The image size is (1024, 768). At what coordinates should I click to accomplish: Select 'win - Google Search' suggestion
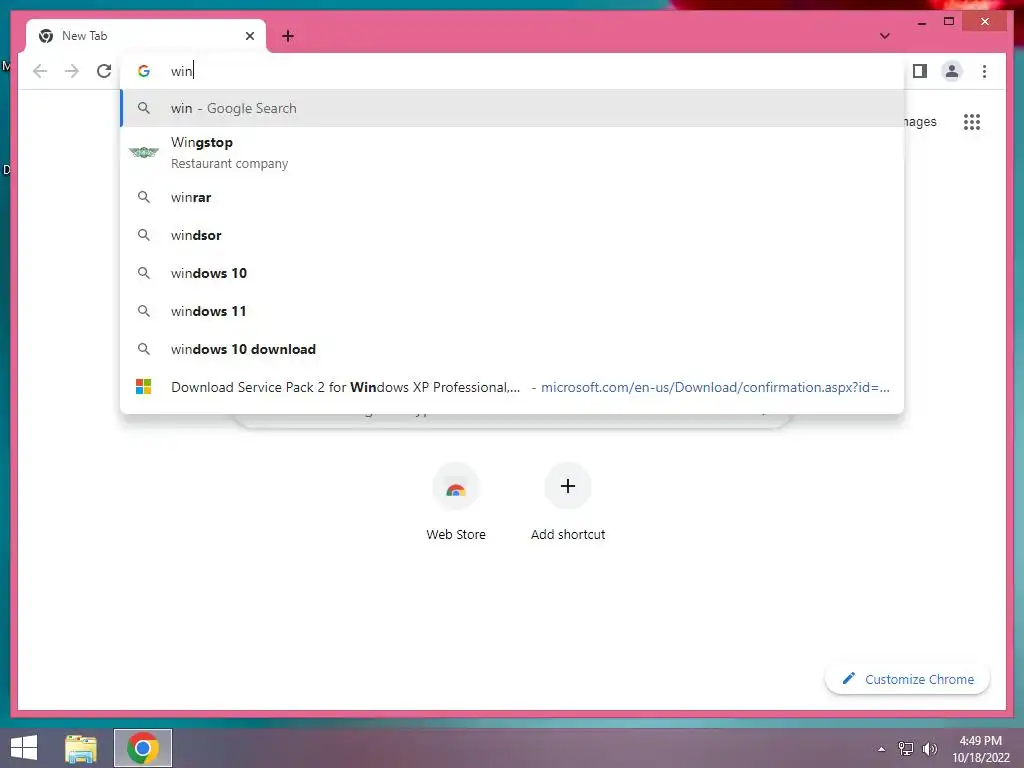tap(513, 108)
